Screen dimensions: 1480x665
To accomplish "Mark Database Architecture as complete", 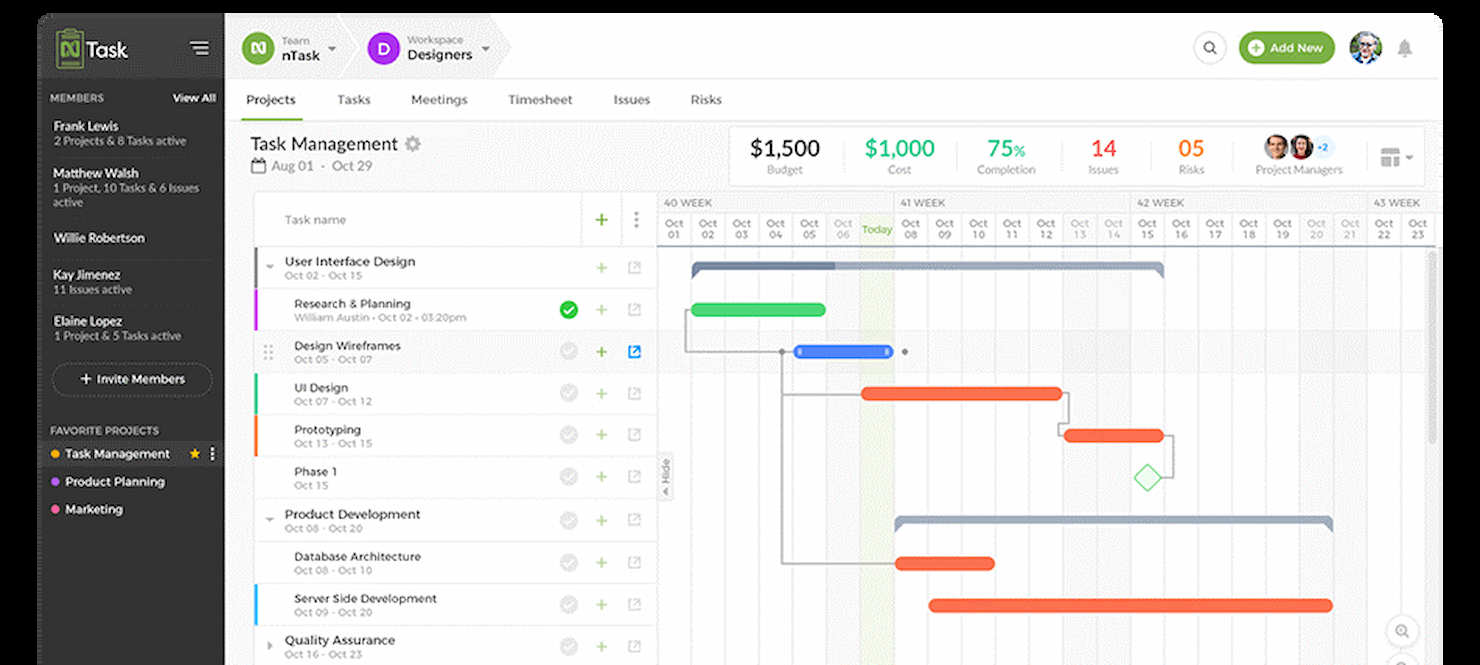I will (x=569, y=563).
